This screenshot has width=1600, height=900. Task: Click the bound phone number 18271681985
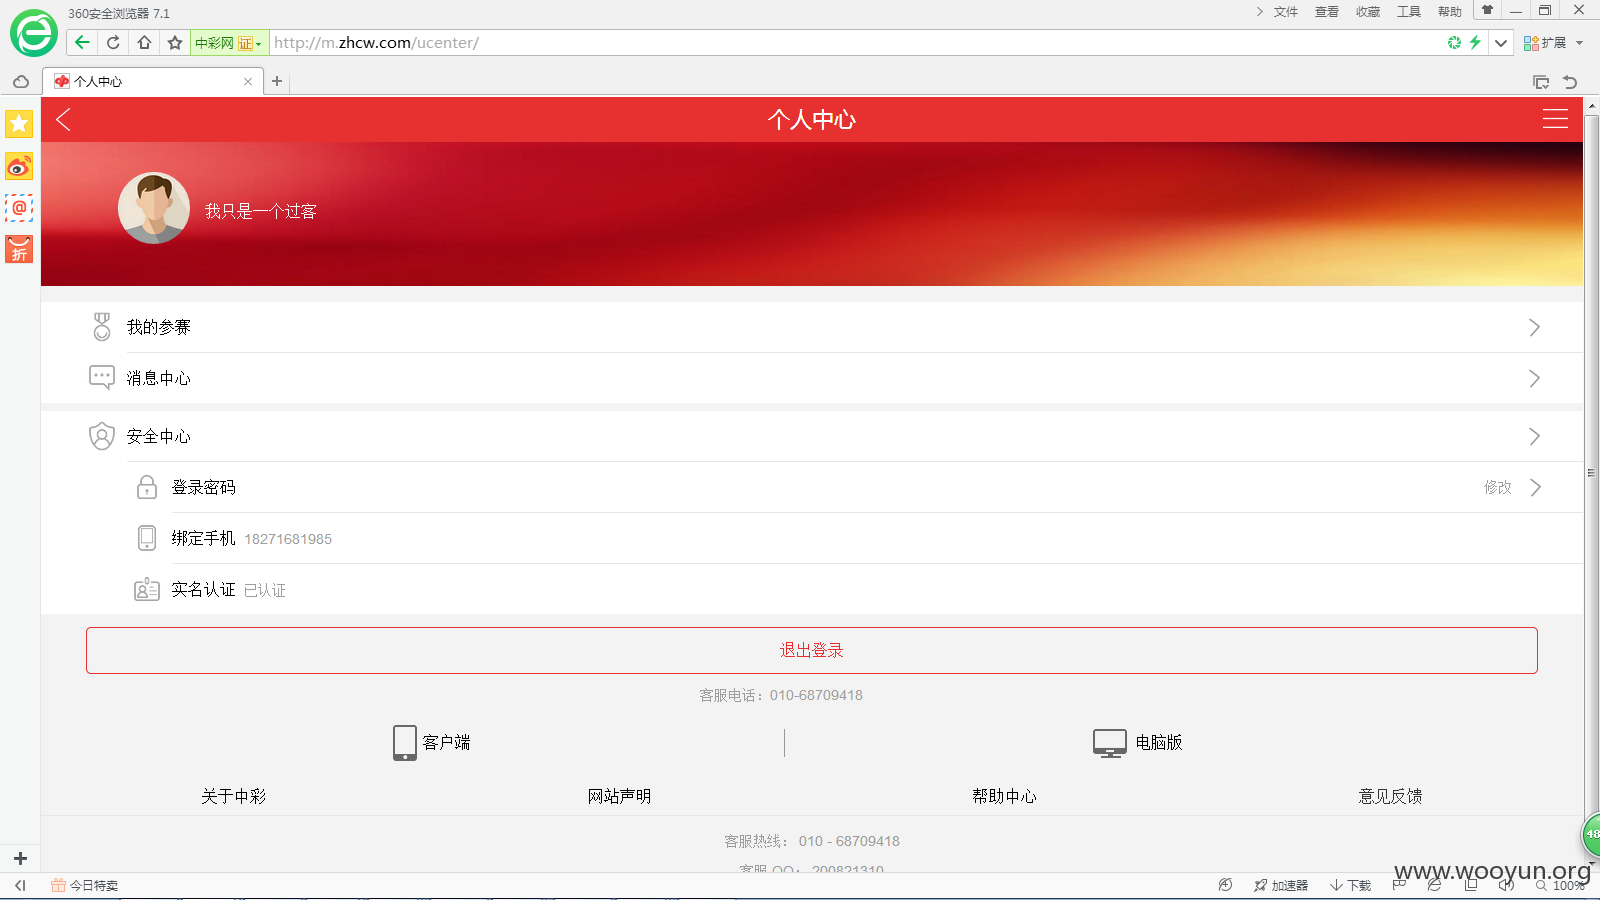(288, 539)
